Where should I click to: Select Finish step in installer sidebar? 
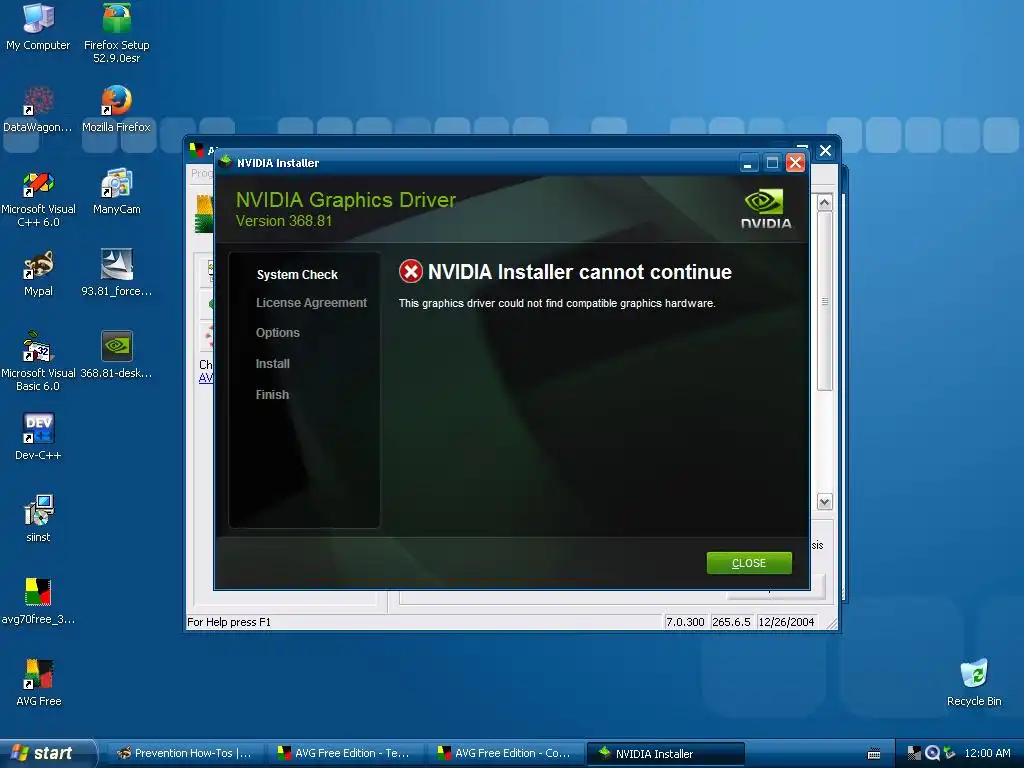point(272,394)
